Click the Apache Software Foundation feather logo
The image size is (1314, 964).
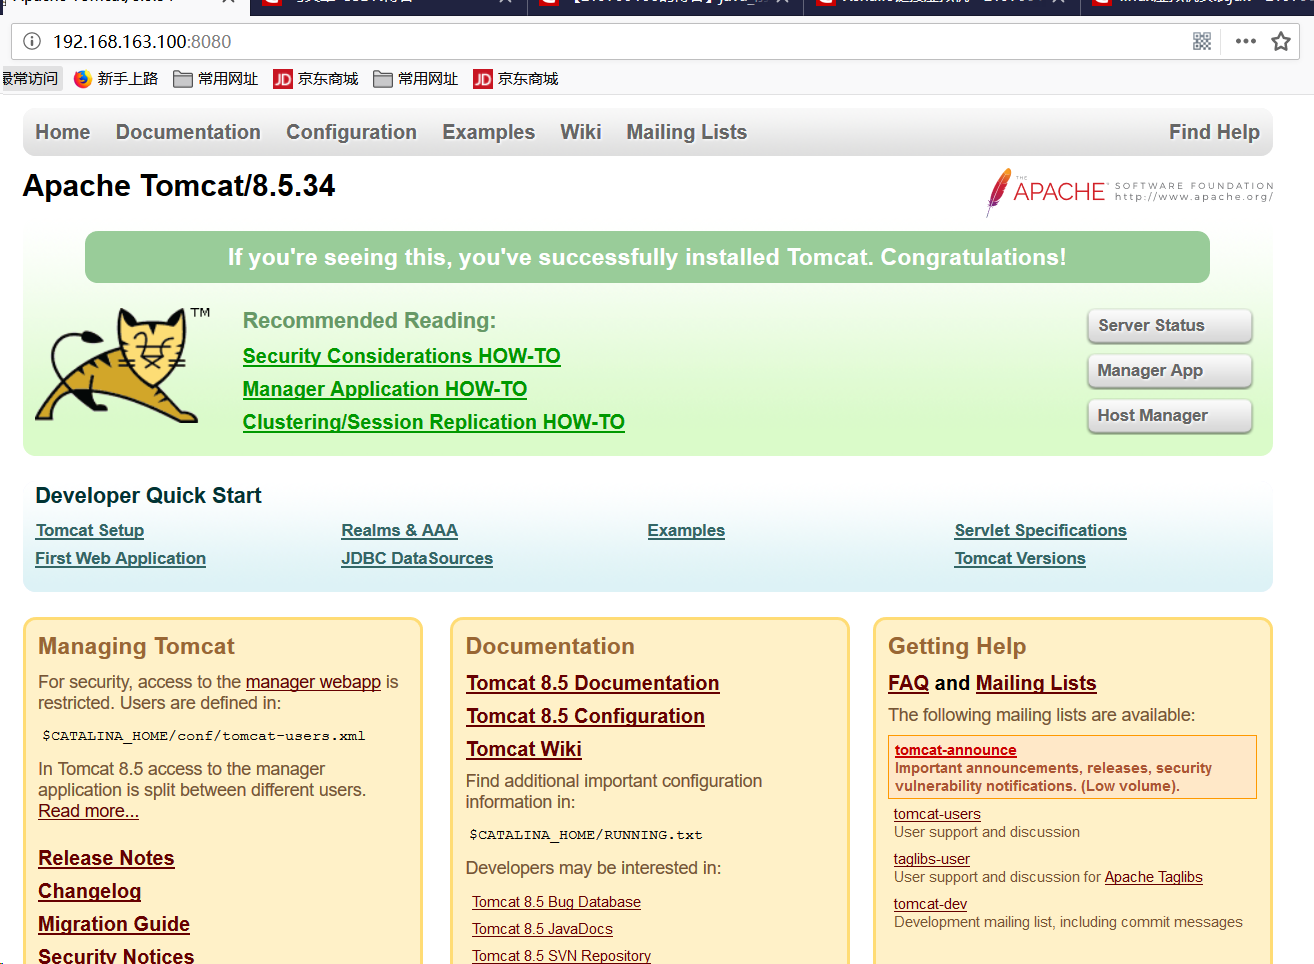tap(1129, 192)
